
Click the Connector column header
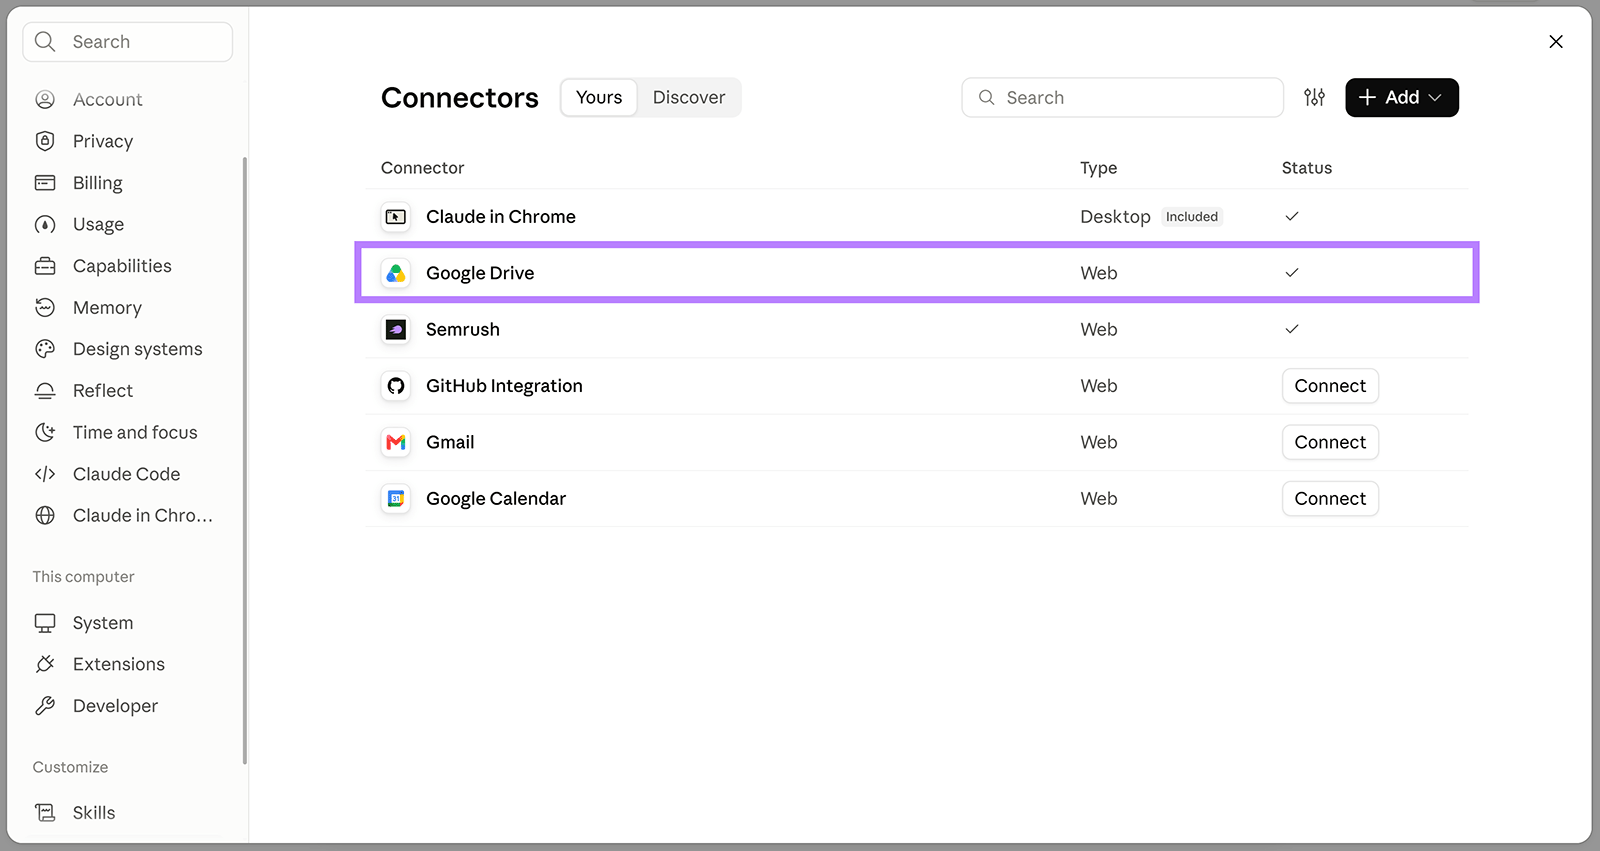[x=422, y=168]
